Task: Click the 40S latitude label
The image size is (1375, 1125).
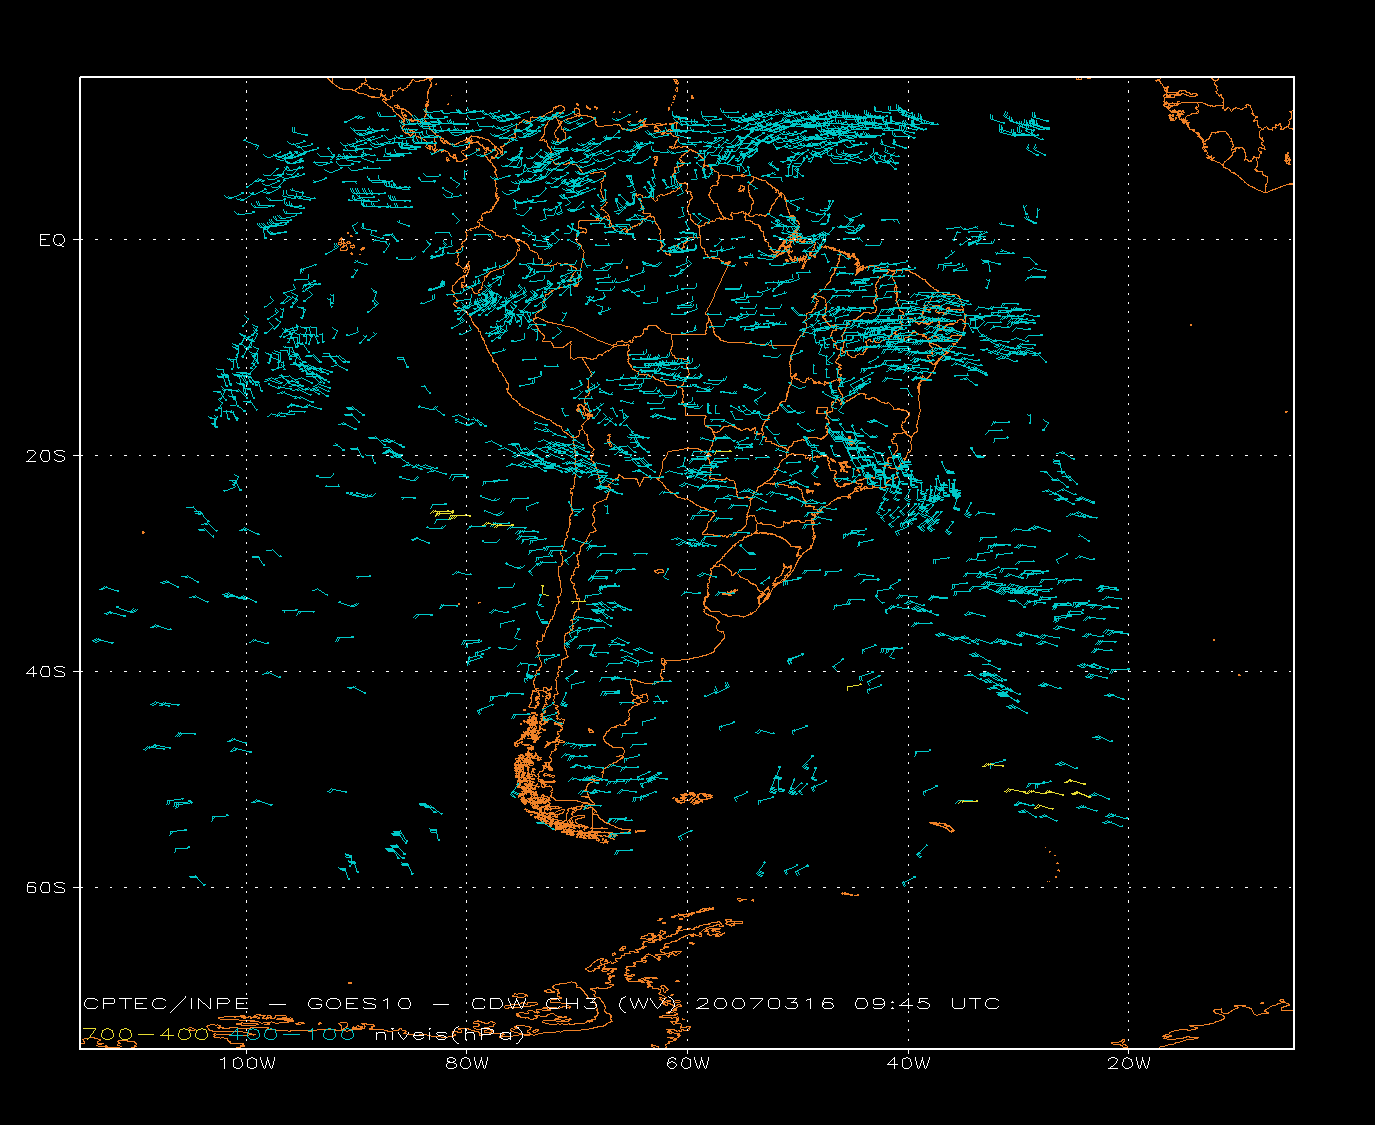Action: coord(45,672)
